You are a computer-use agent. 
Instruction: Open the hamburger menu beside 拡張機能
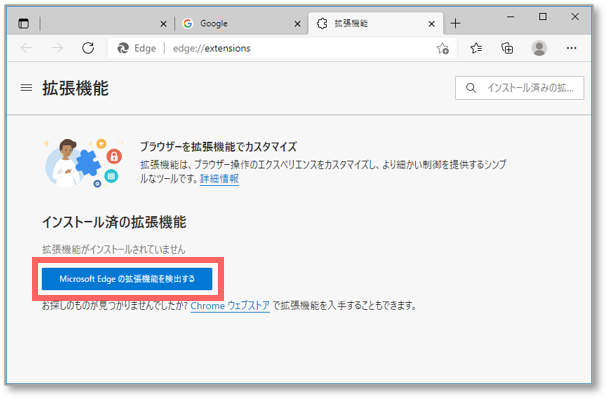click(26, 88)
